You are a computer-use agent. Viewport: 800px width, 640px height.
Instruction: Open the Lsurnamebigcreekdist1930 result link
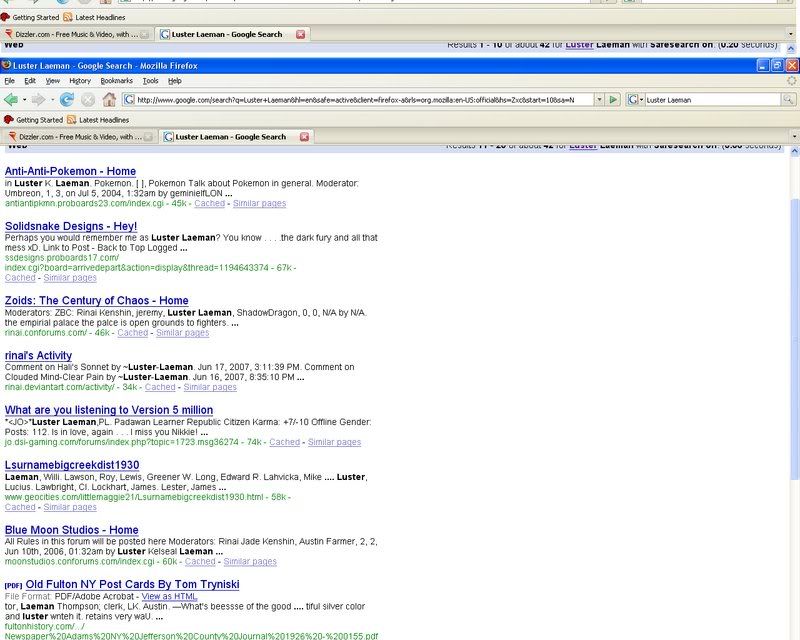pos(72,465)
